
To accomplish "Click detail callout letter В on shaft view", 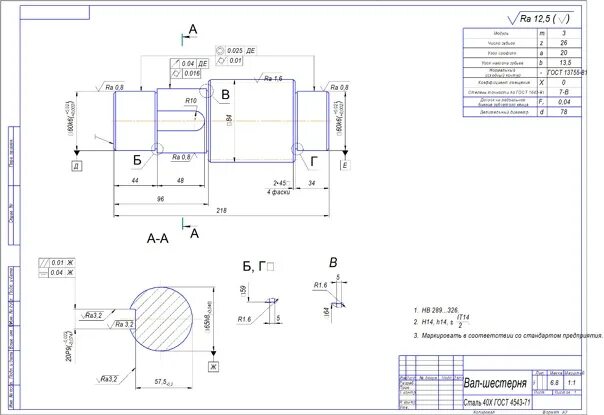I will (x=225, y=95).
